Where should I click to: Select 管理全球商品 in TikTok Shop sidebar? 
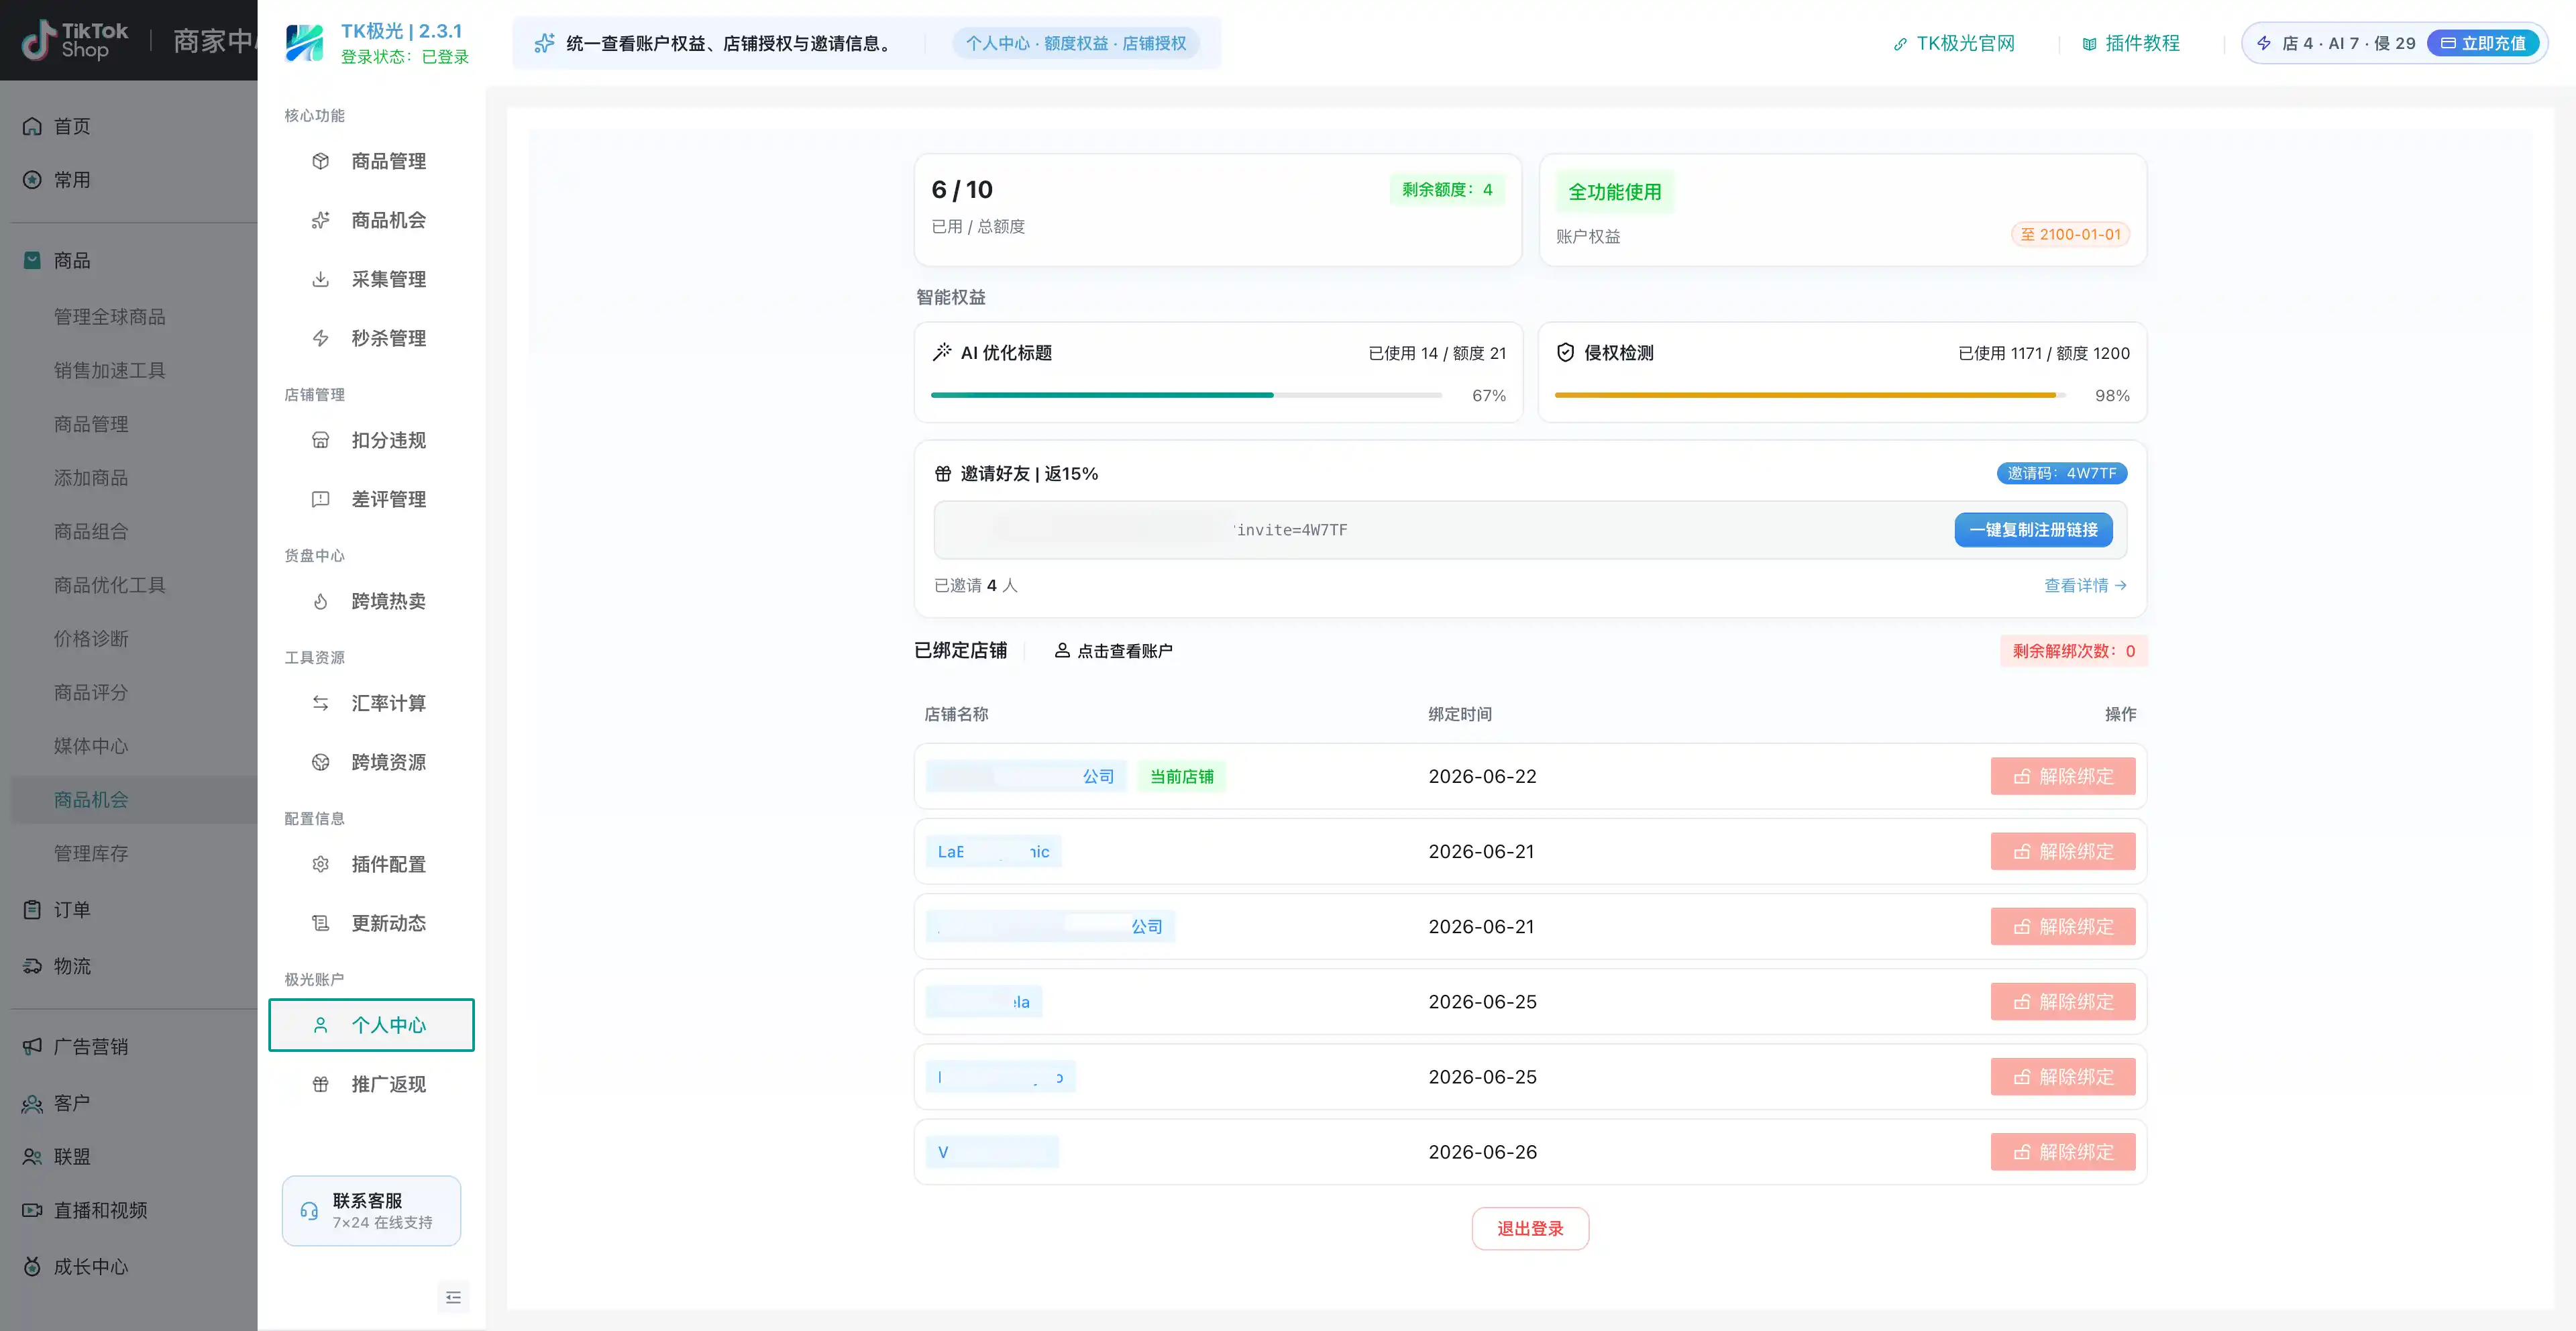click(110, 317)
